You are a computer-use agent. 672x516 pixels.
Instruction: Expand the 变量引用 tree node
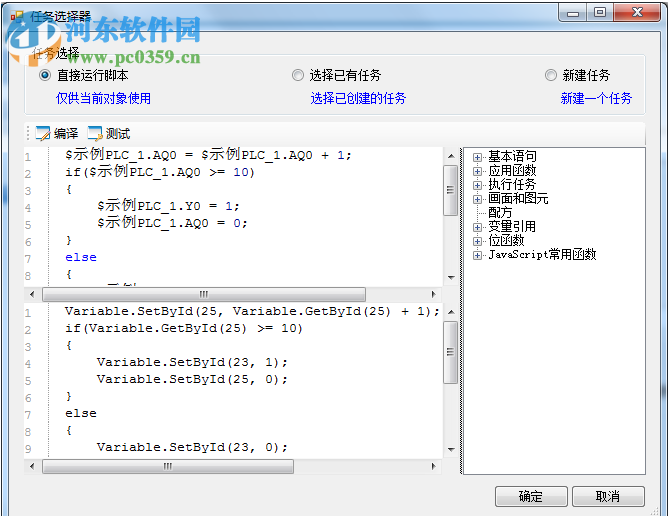tap(477, 227)
